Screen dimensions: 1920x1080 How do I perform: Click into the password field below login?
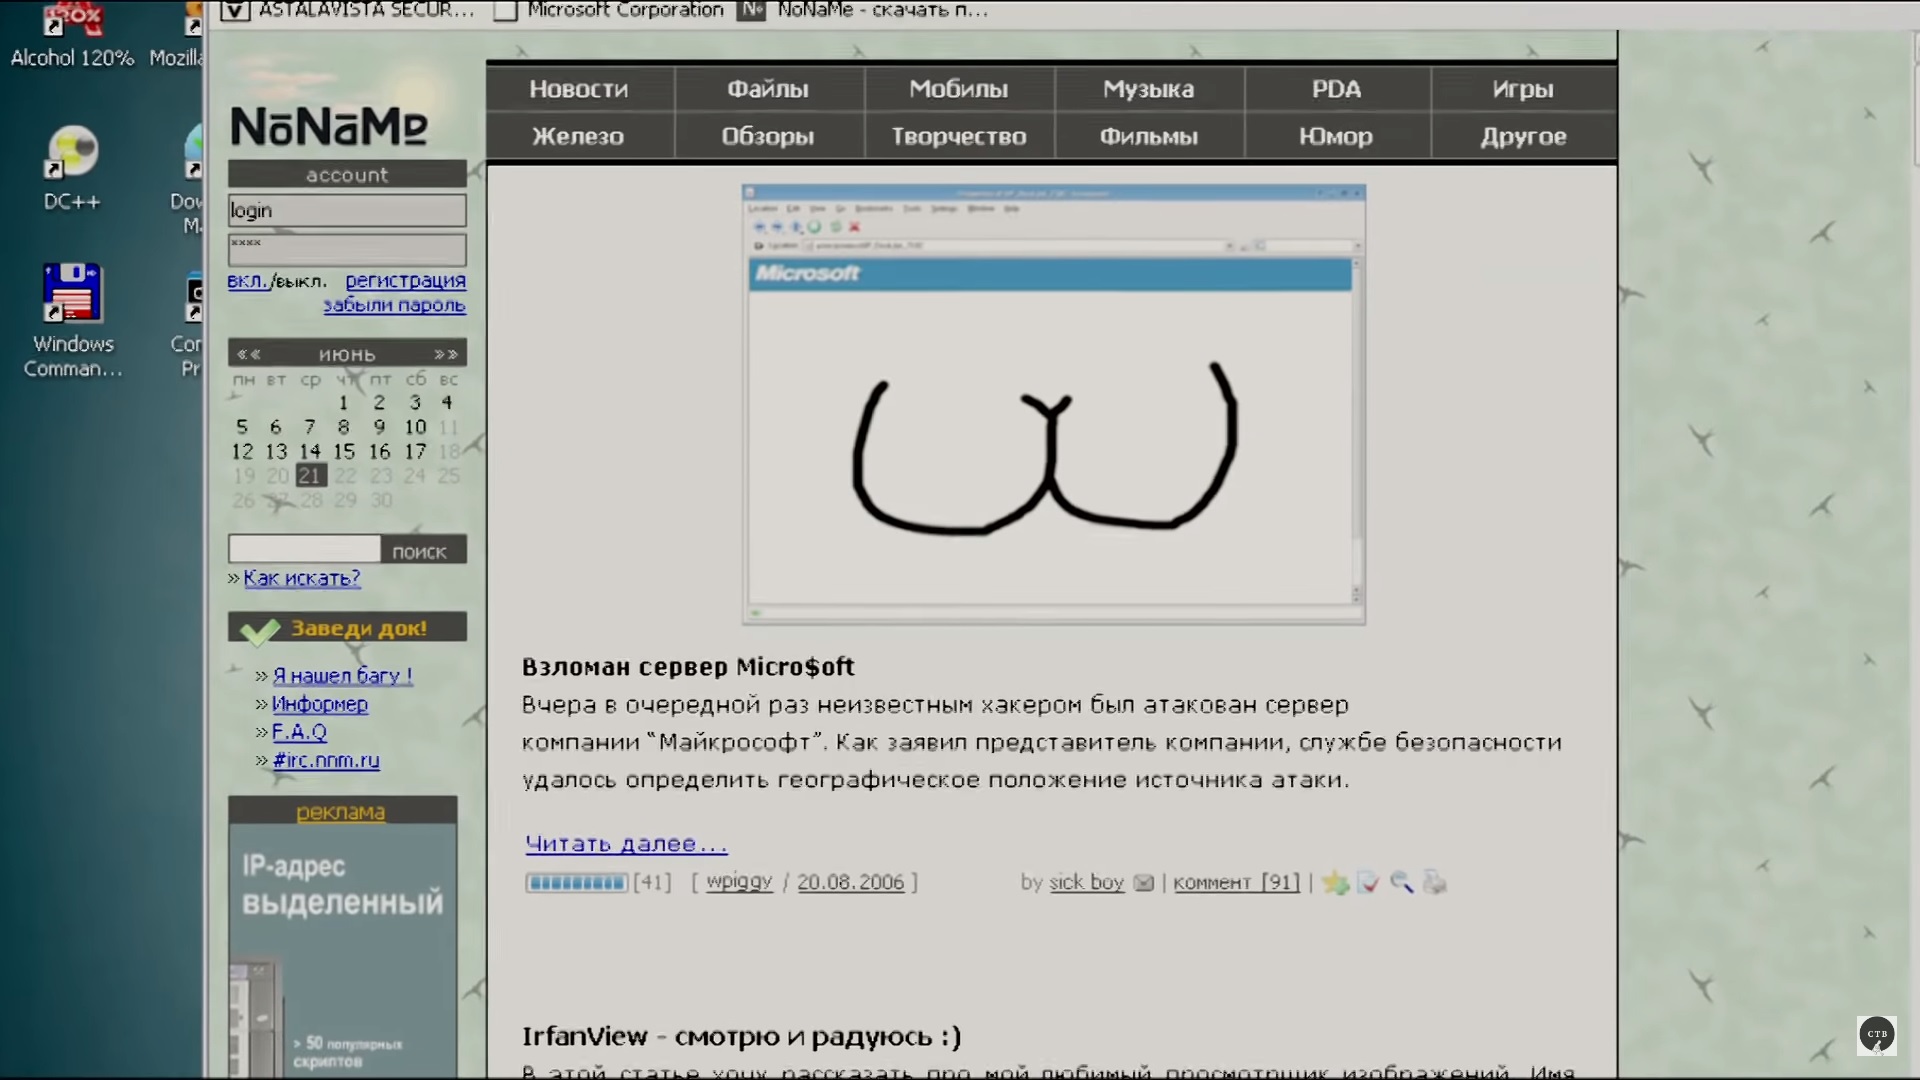click(x=347, y=249)
